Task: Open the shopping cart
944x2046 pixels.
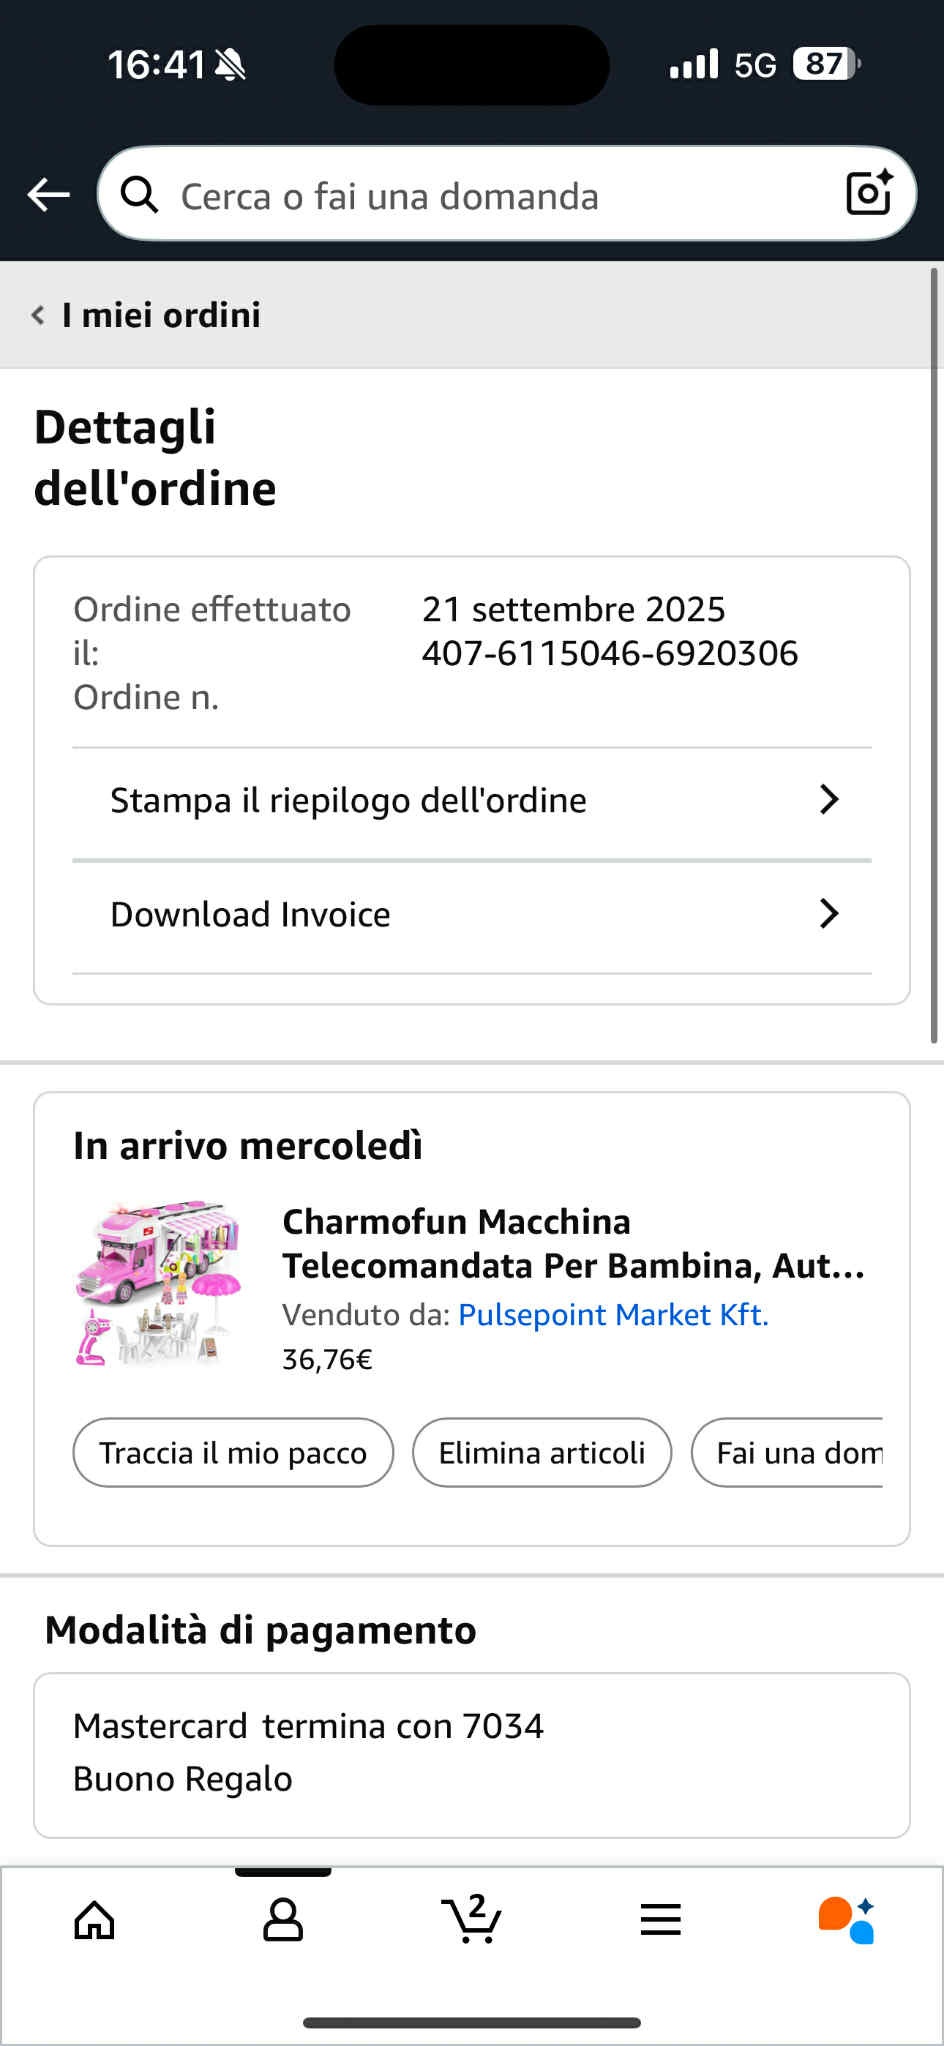Action: [471, 1920]
